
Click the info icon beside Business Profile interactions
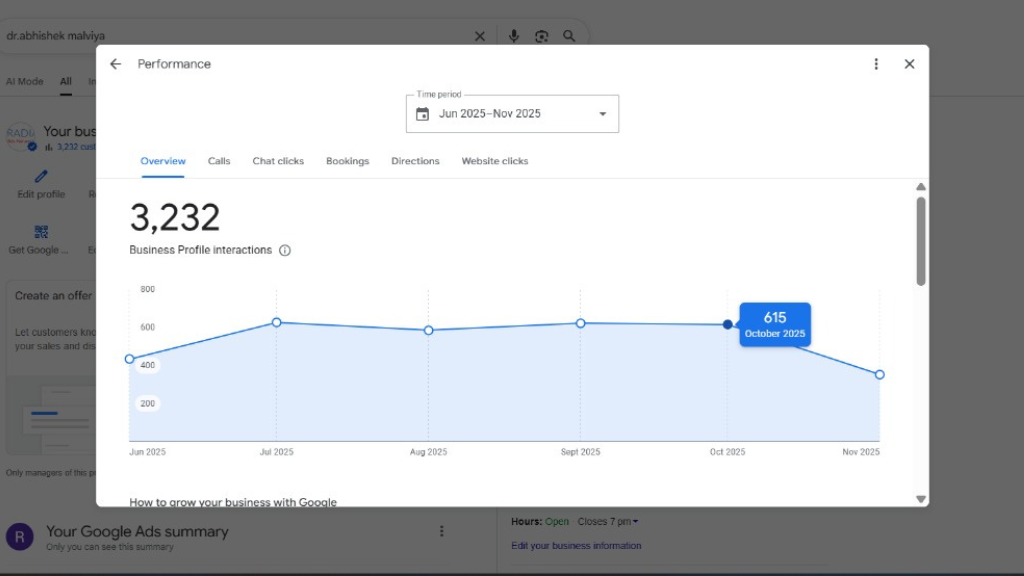click(x=285, y=251)
